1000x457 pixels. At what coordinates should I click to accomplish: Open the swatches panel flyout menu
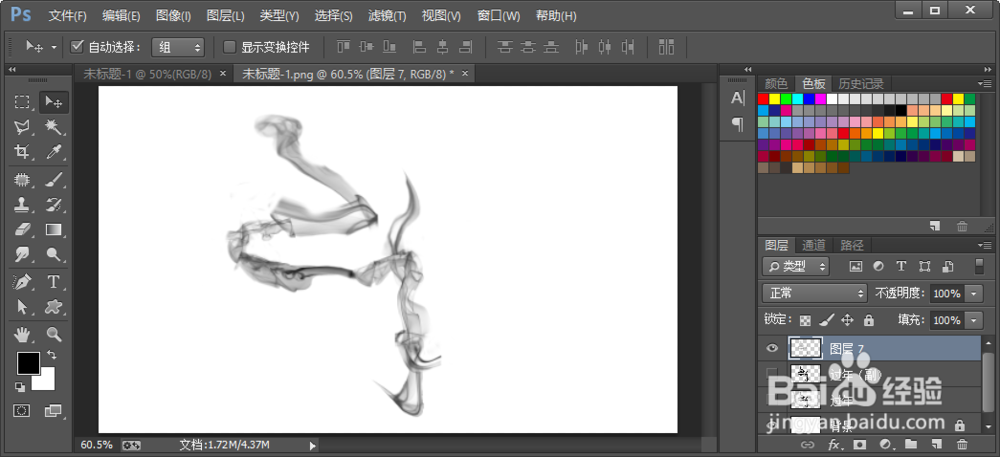985,83
